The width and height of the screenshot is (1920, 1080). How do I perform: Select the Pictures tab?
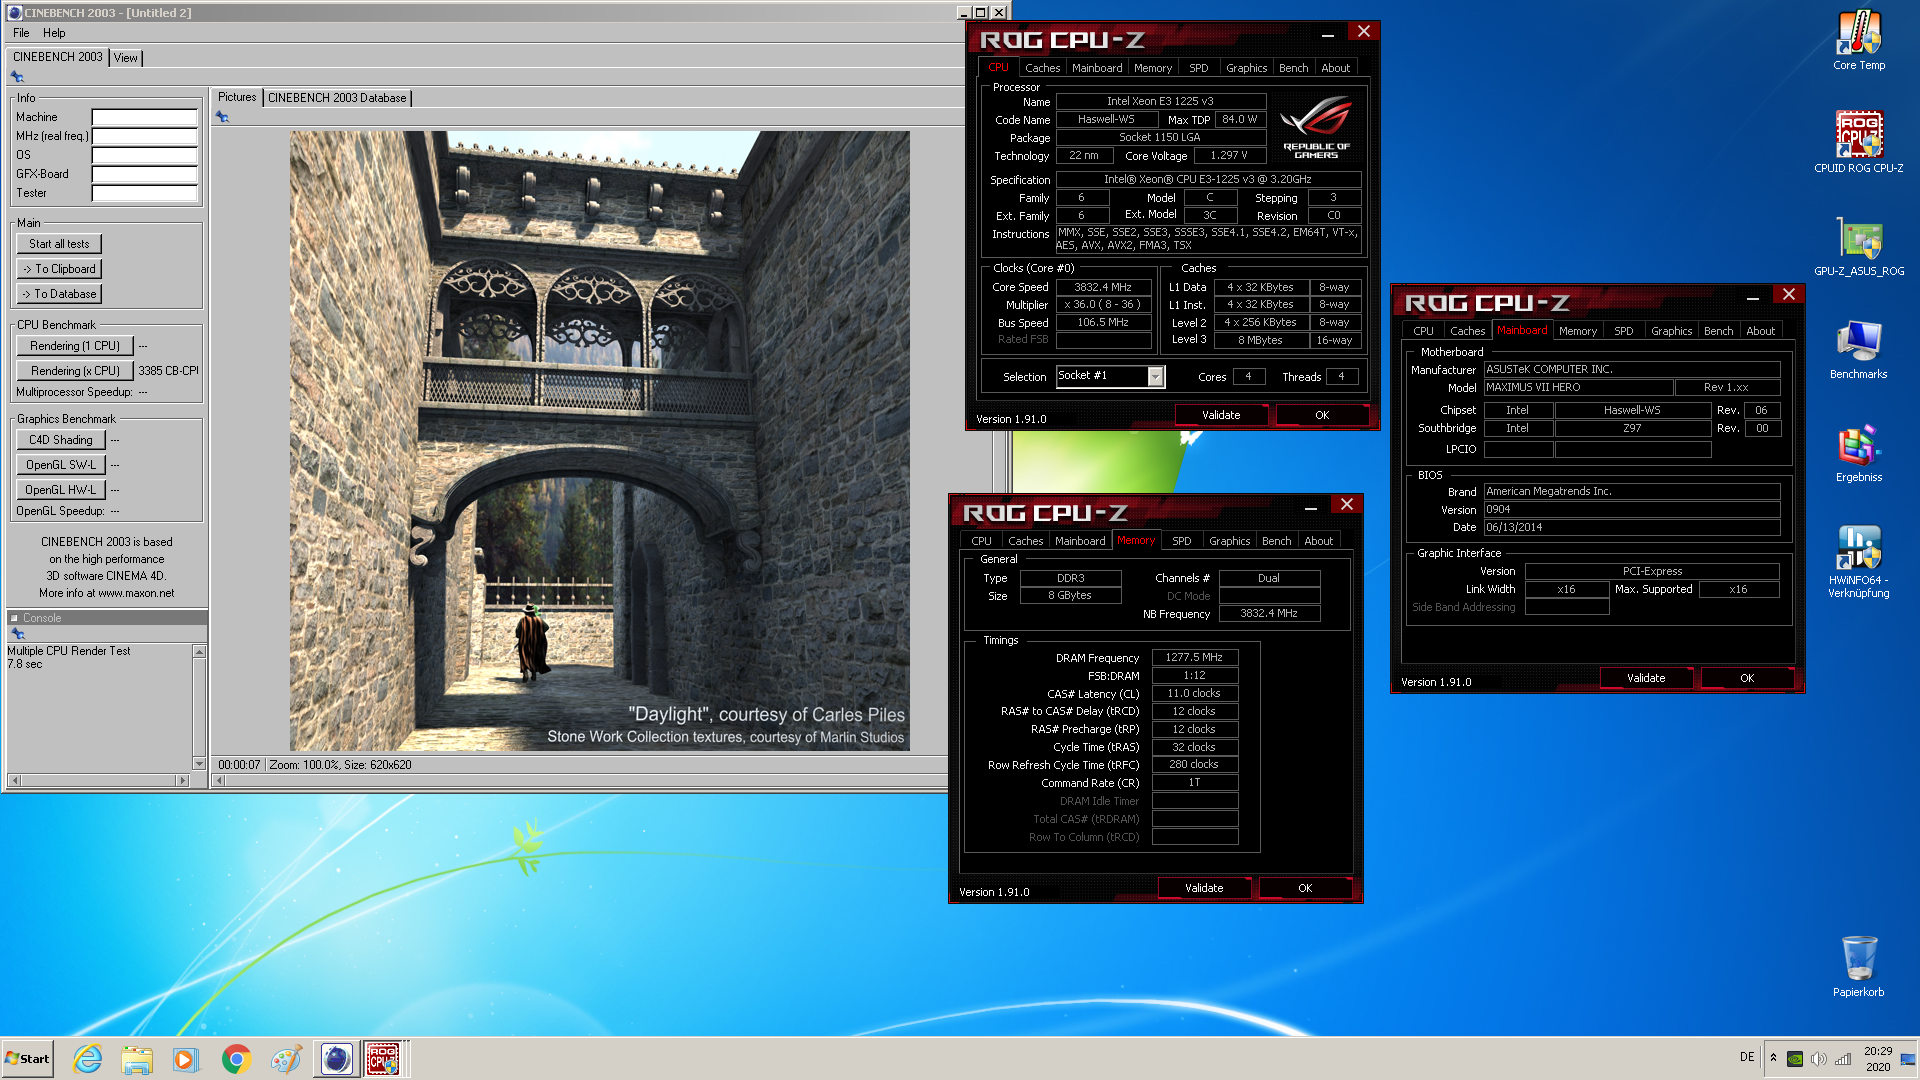click(237, 97)
